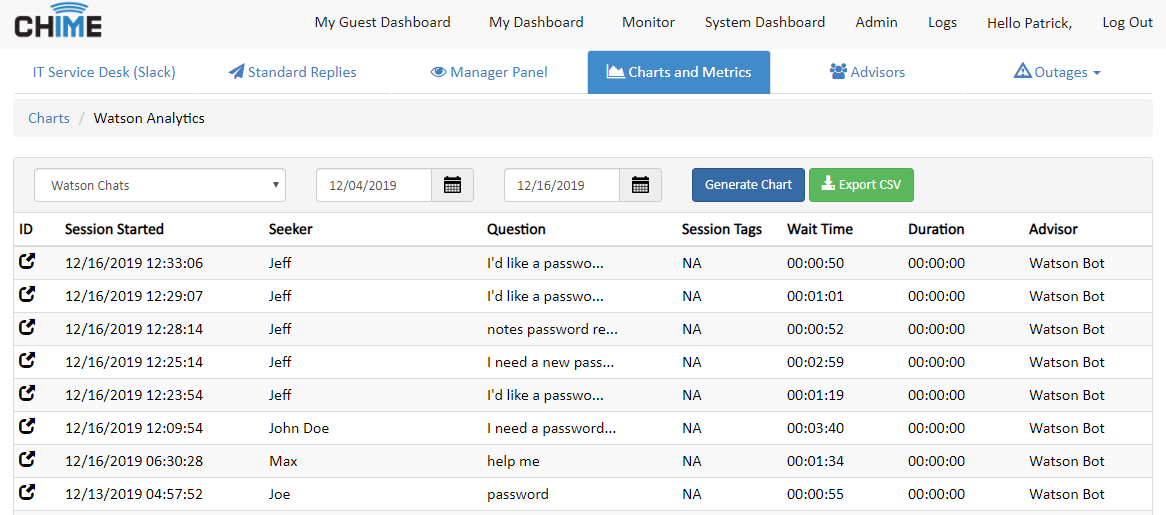
Task: Open Max's session link icon
Action: coord(27,459)
